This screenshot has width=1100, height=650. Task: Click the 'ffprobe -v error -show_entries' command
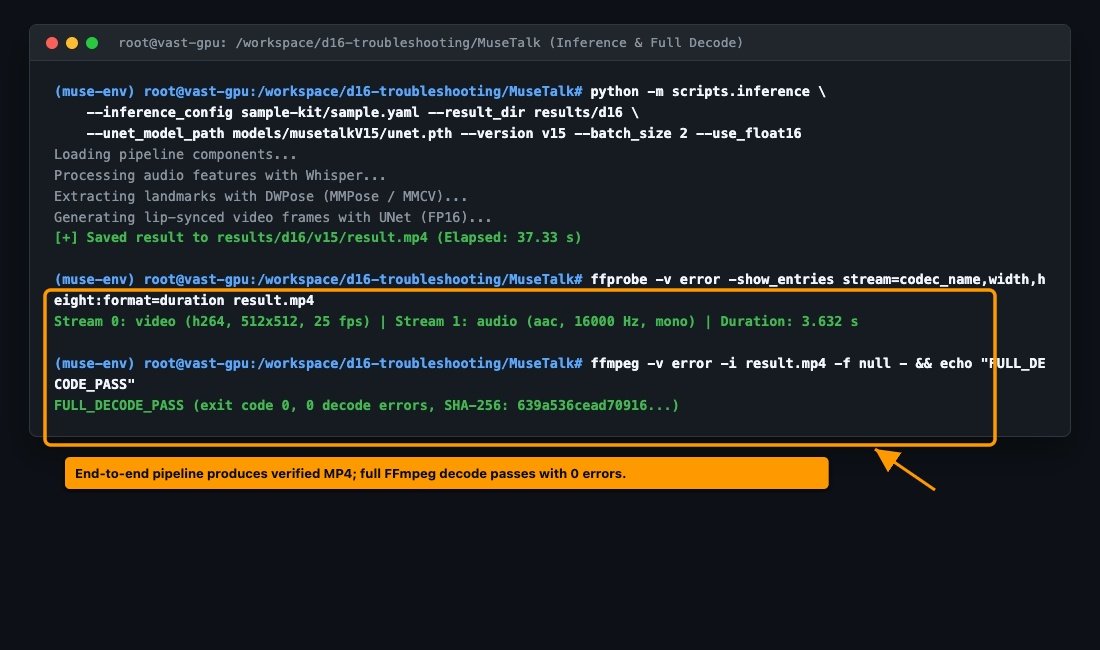817,279
